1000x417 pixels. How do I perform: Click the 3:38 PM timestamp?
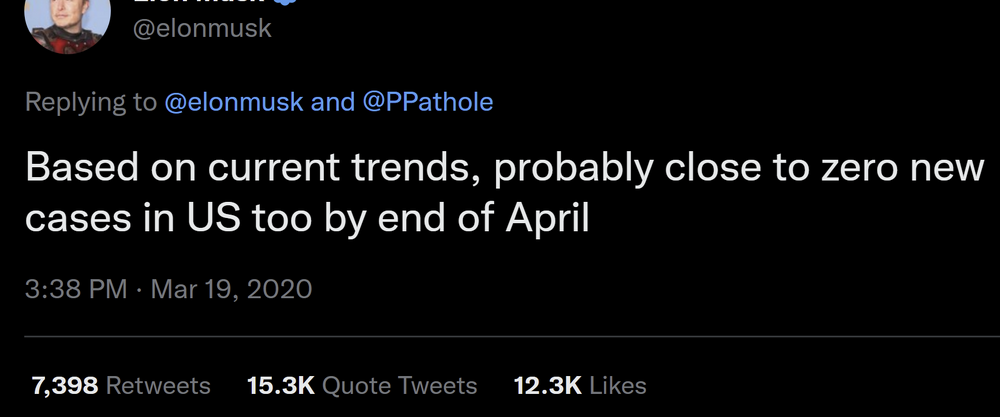click(x=75, y=289)
